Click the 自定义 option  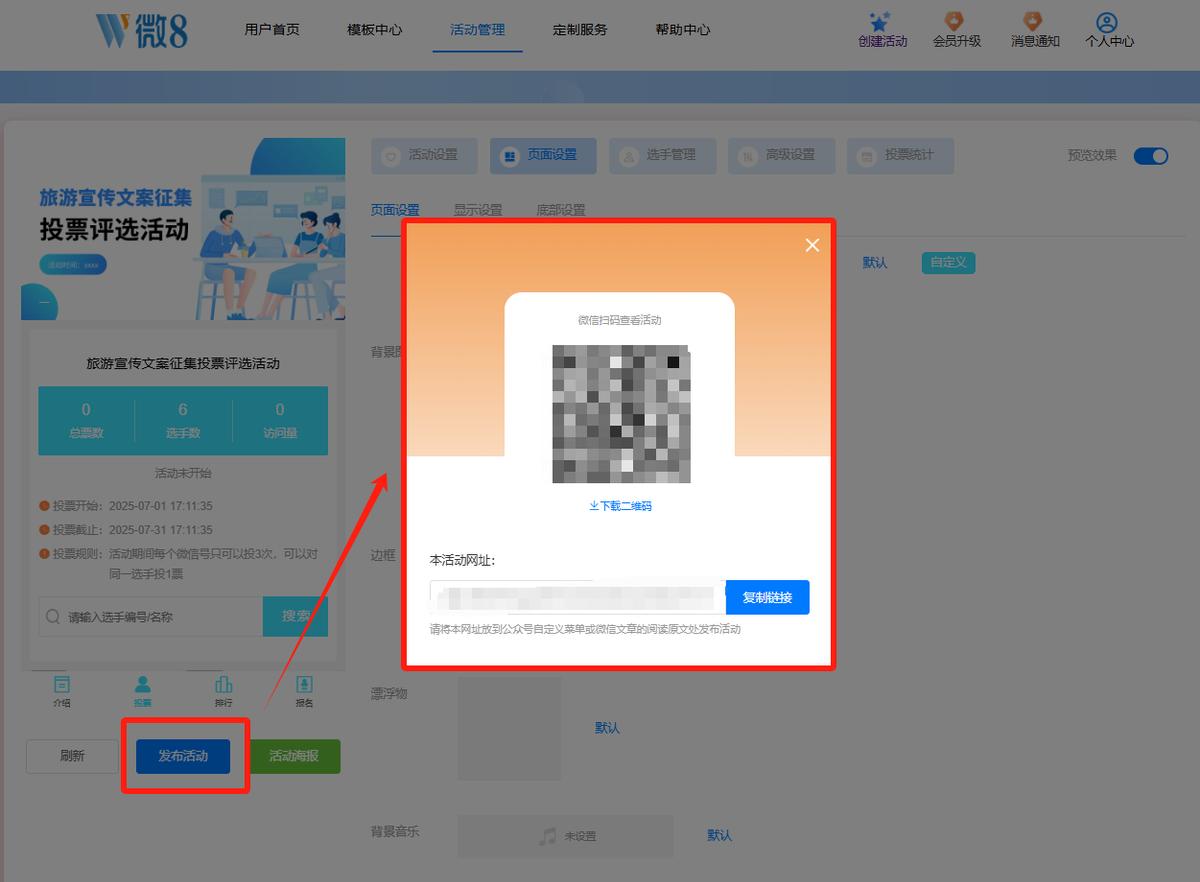click(x=948, y=262)
